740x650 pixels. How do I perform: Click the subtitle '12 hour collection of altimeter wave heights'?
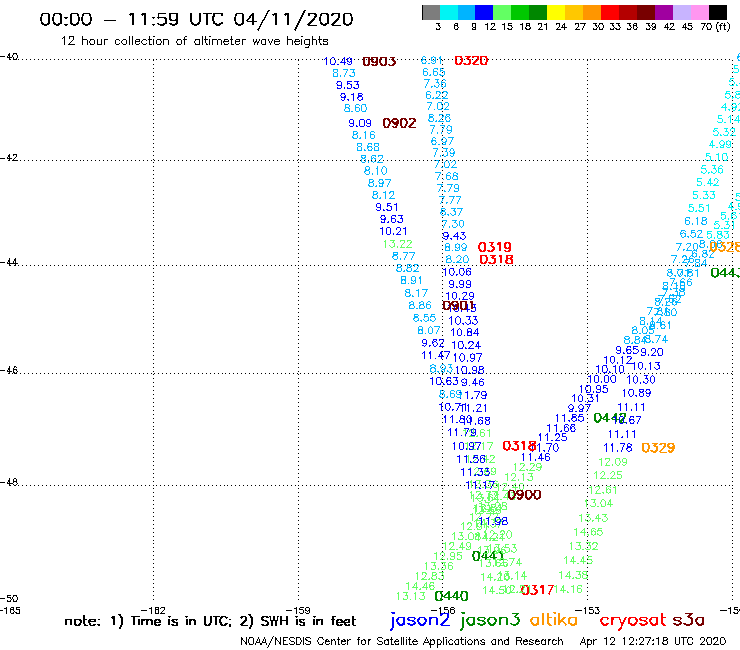pyautogui.click(x=194, y=41)
